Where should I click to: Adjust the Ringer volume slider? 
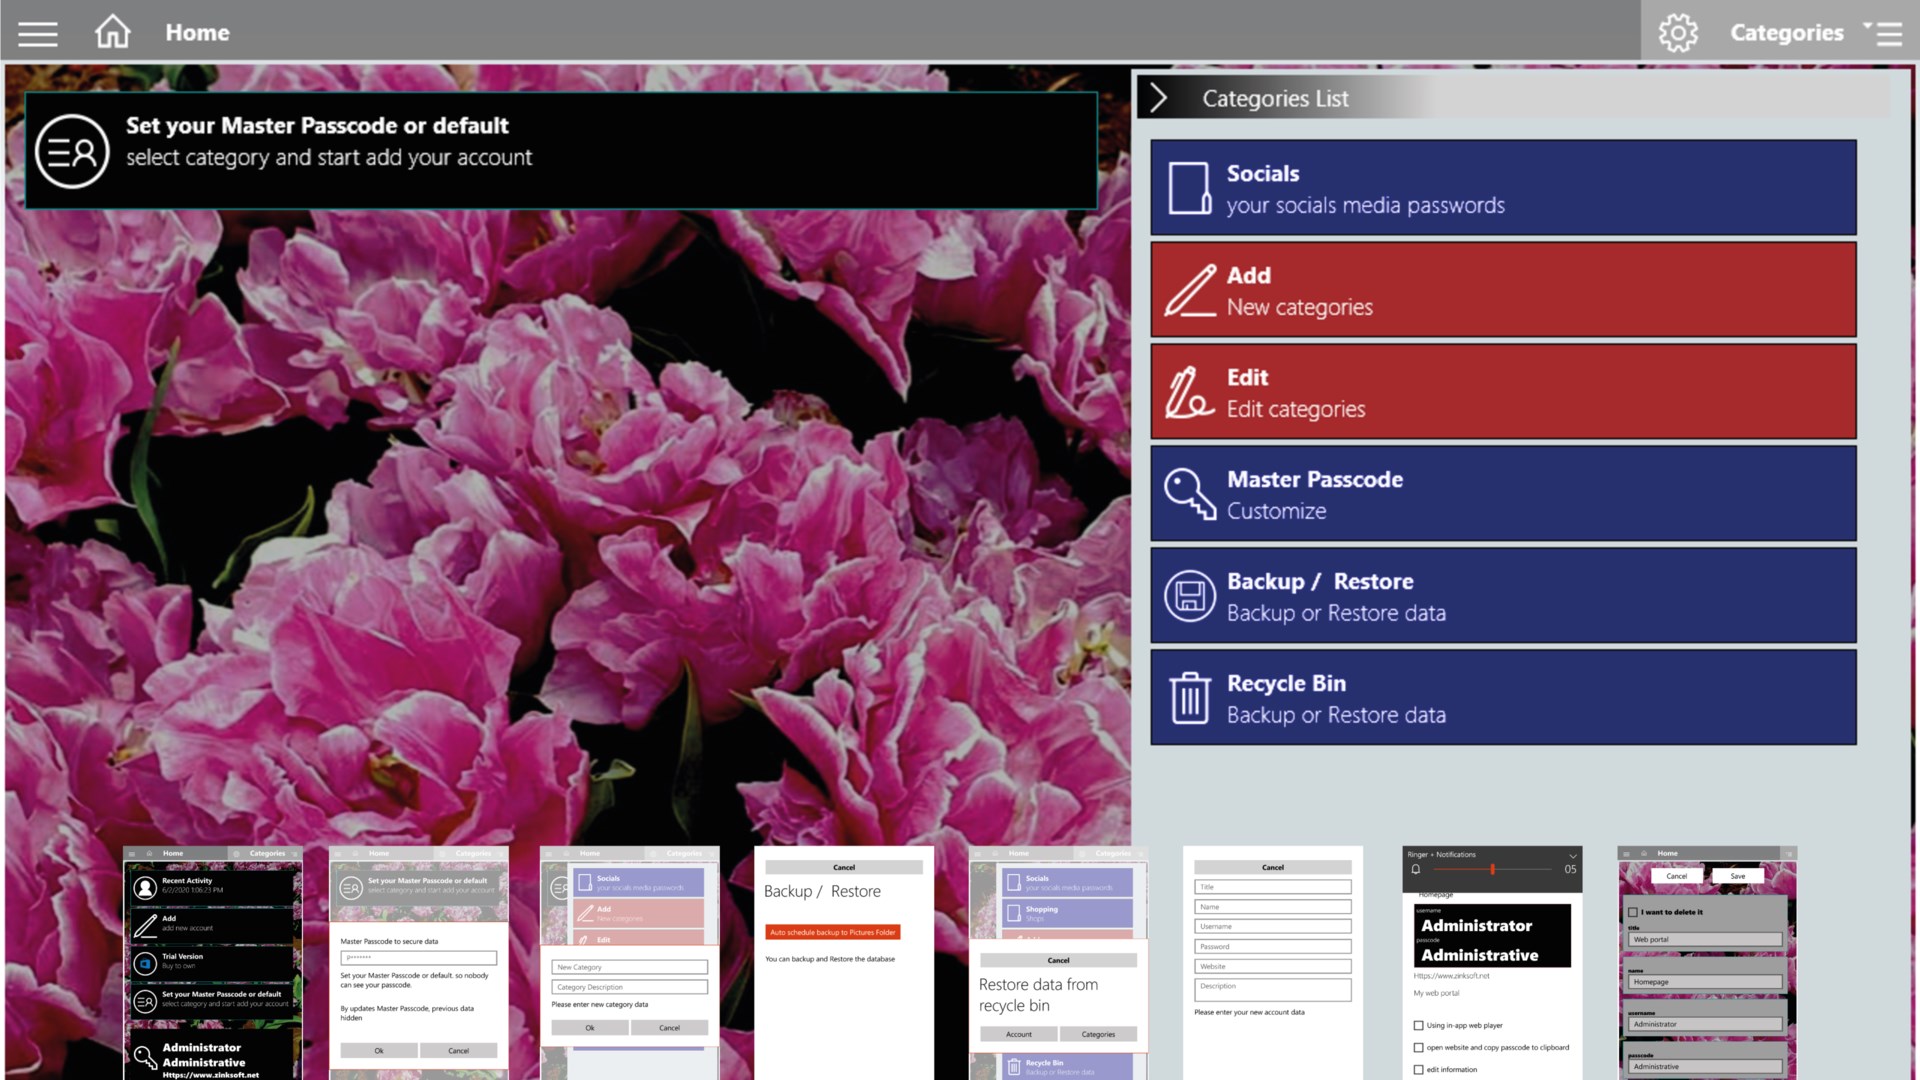point(1492,870)
